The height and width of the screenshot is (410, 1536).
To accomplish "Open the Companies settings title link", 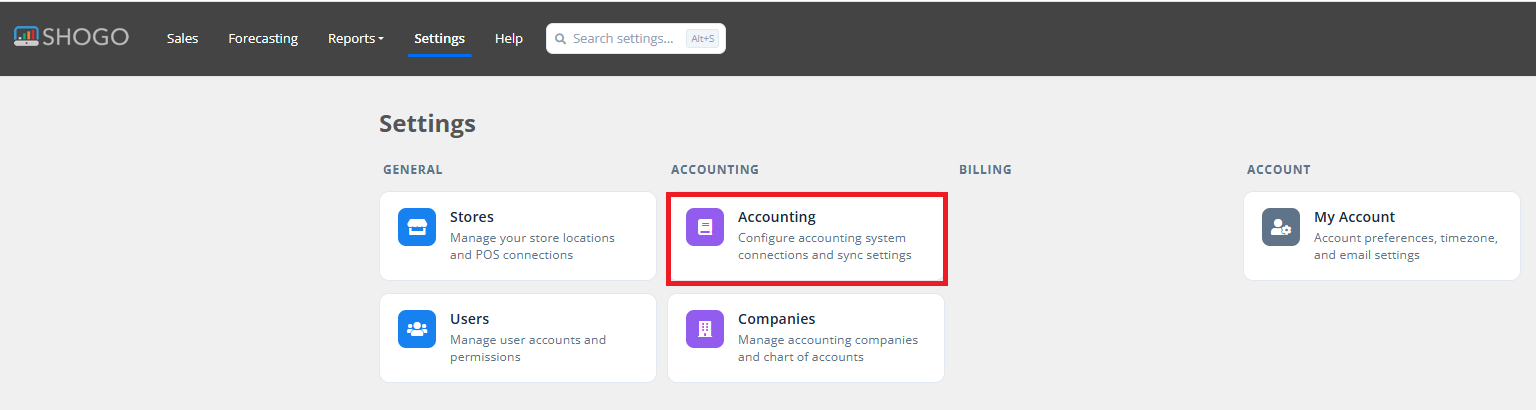I will [x=777, y=319].
